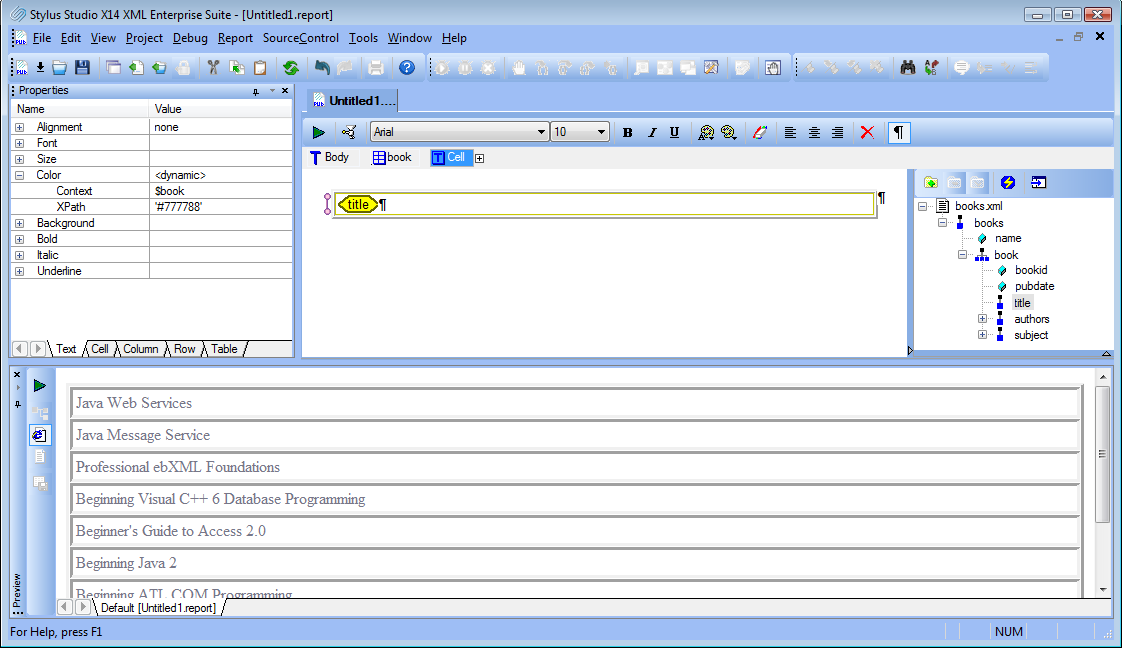Click the red X delete icon
This screenshot has height=648, width=1122.
(867, 132)
